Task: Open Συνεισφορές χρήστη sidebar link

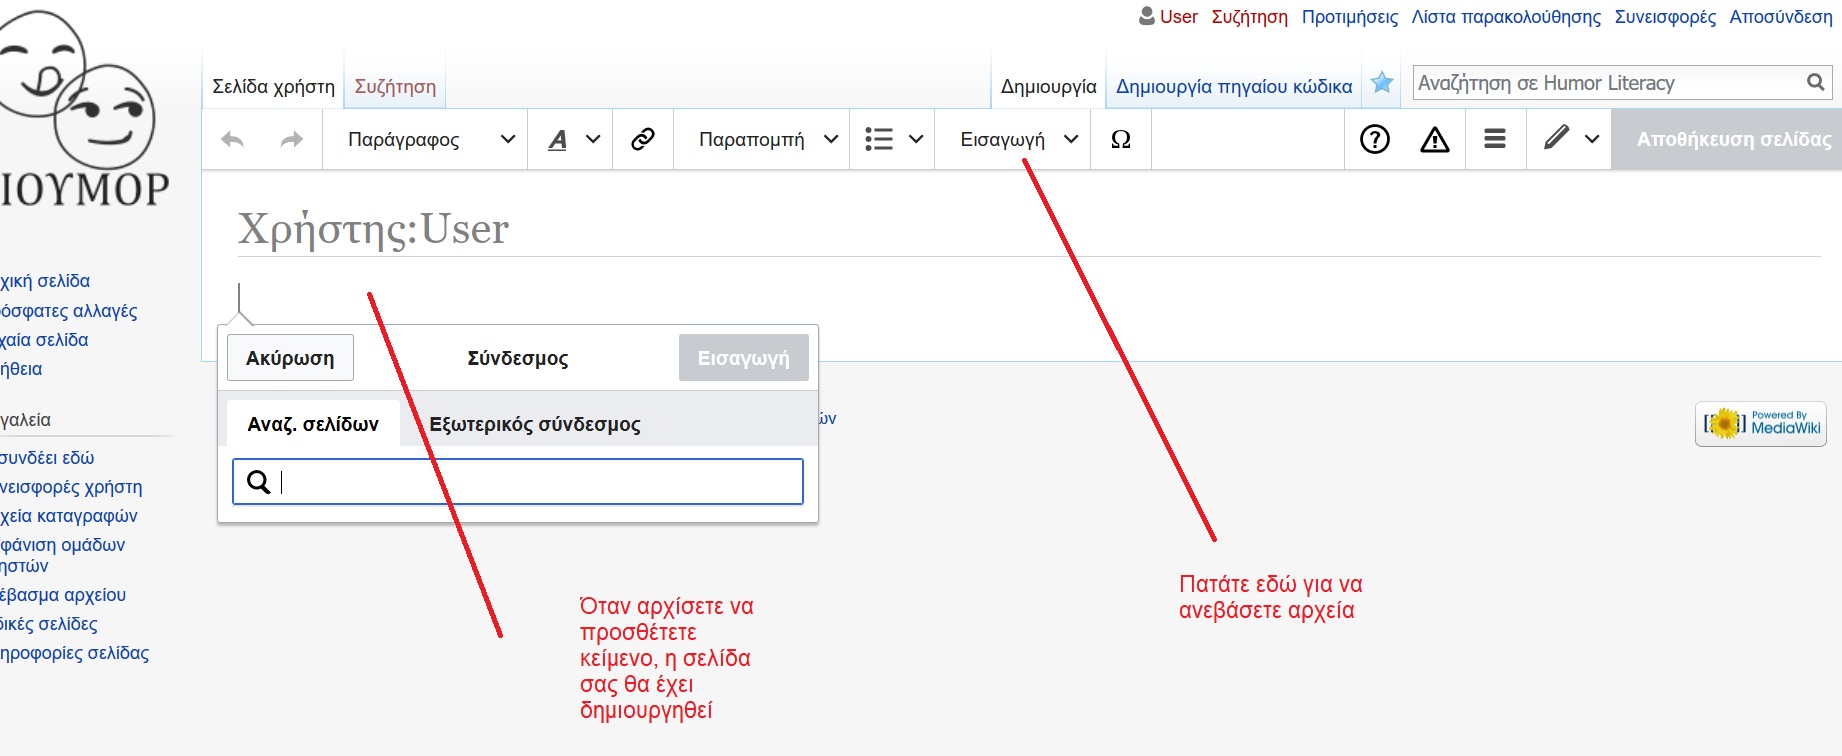Action: (71, 487)
